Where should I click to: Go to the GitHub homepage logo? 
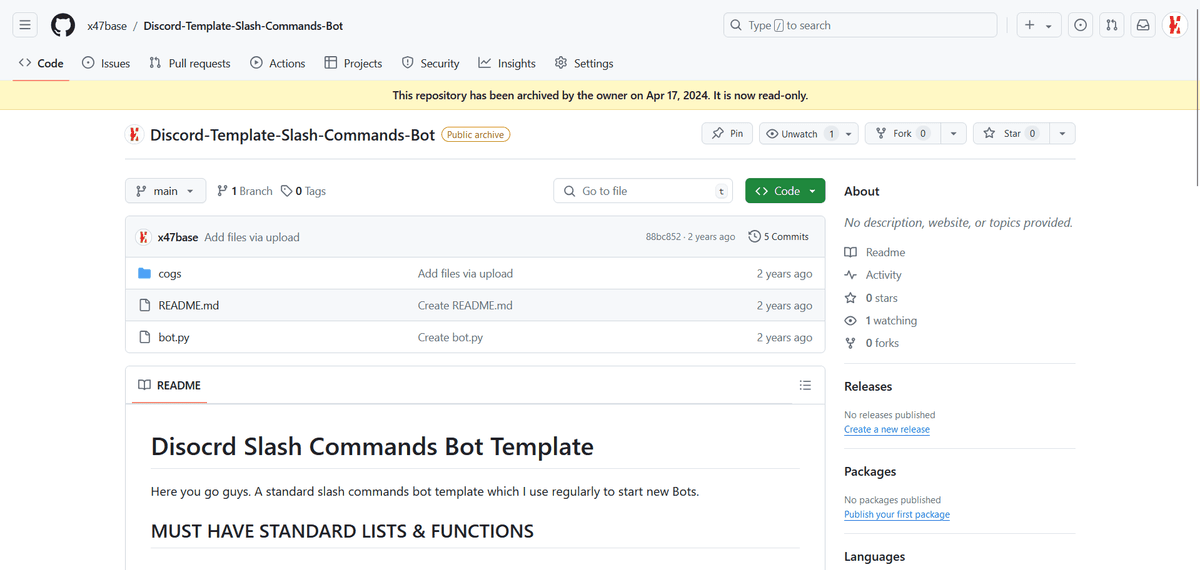63,25
